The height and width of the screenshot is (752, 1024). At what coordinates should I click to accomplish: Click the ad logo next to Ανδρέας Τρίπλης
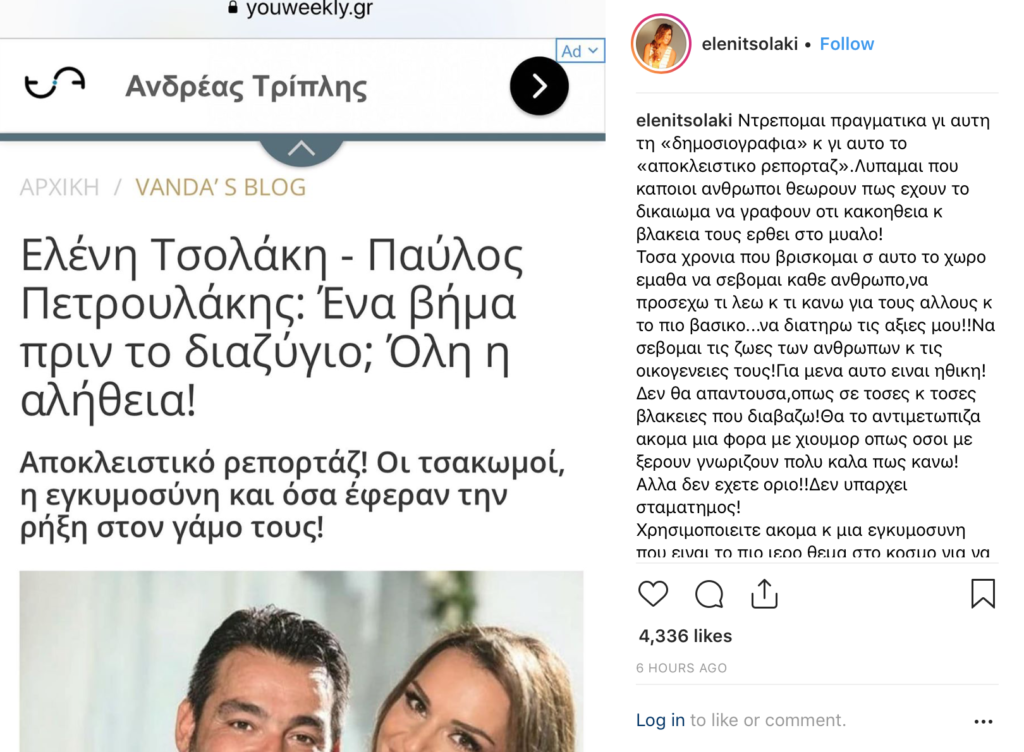pos(55,83)
